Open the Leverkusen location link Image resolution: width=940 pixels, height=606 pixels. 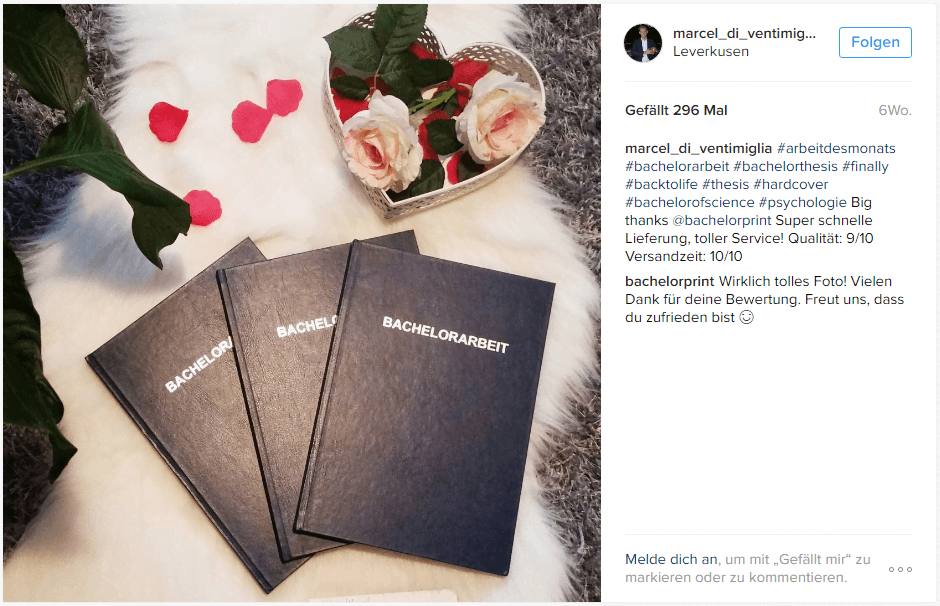[x=710, y=52]
